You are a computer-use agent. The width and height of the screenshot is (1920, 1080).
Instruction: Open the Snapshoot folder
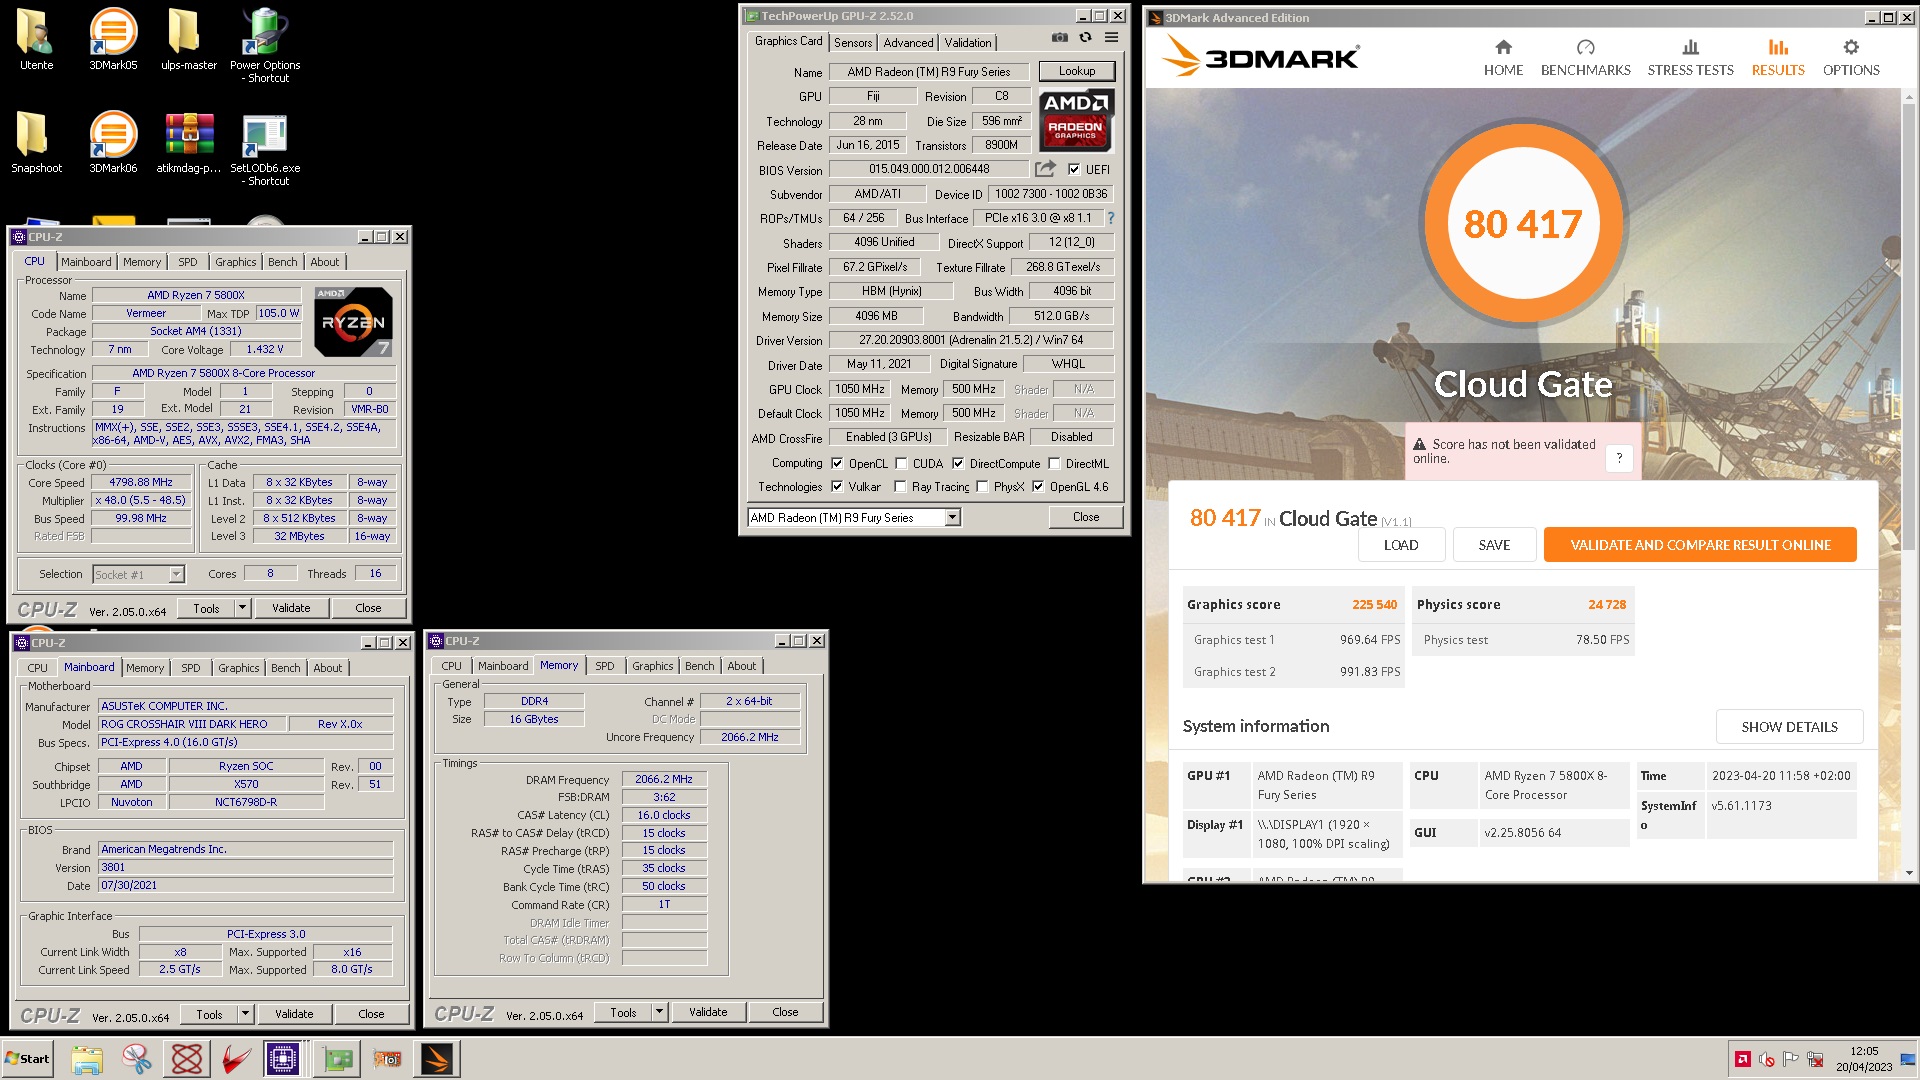point(36,141)
